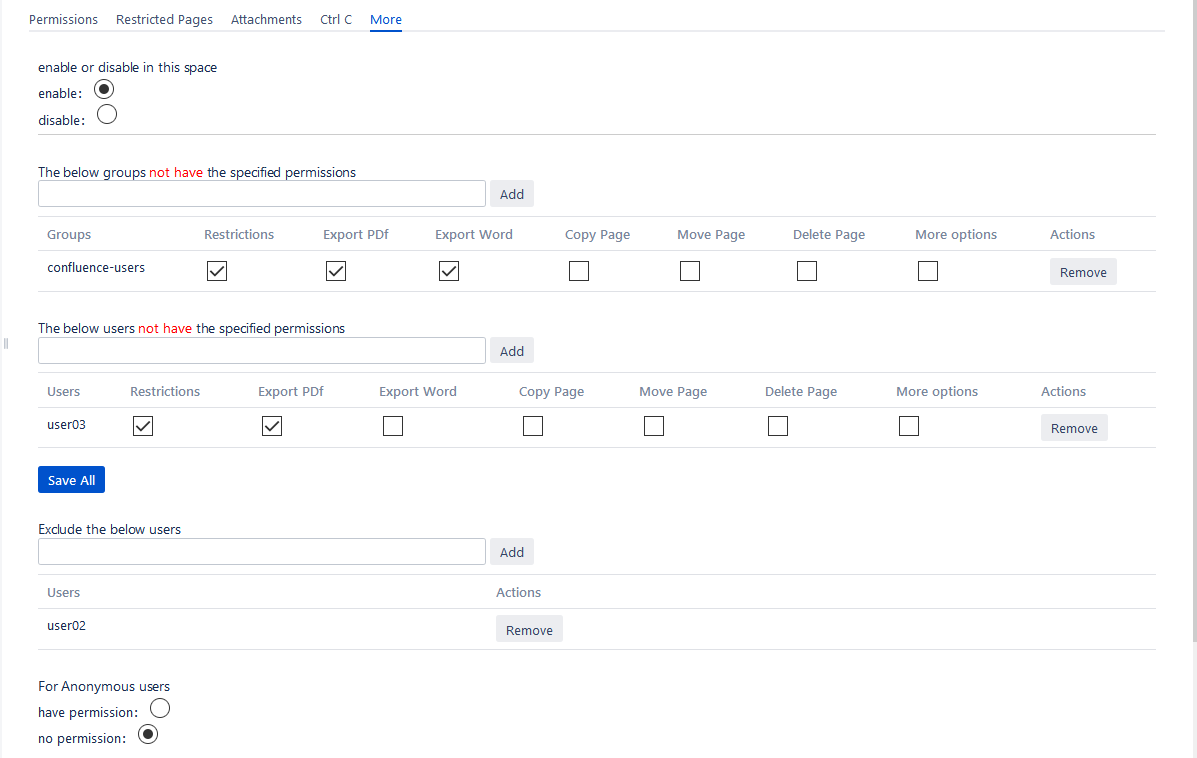Check Export Word for user03

tap(392, 426)
